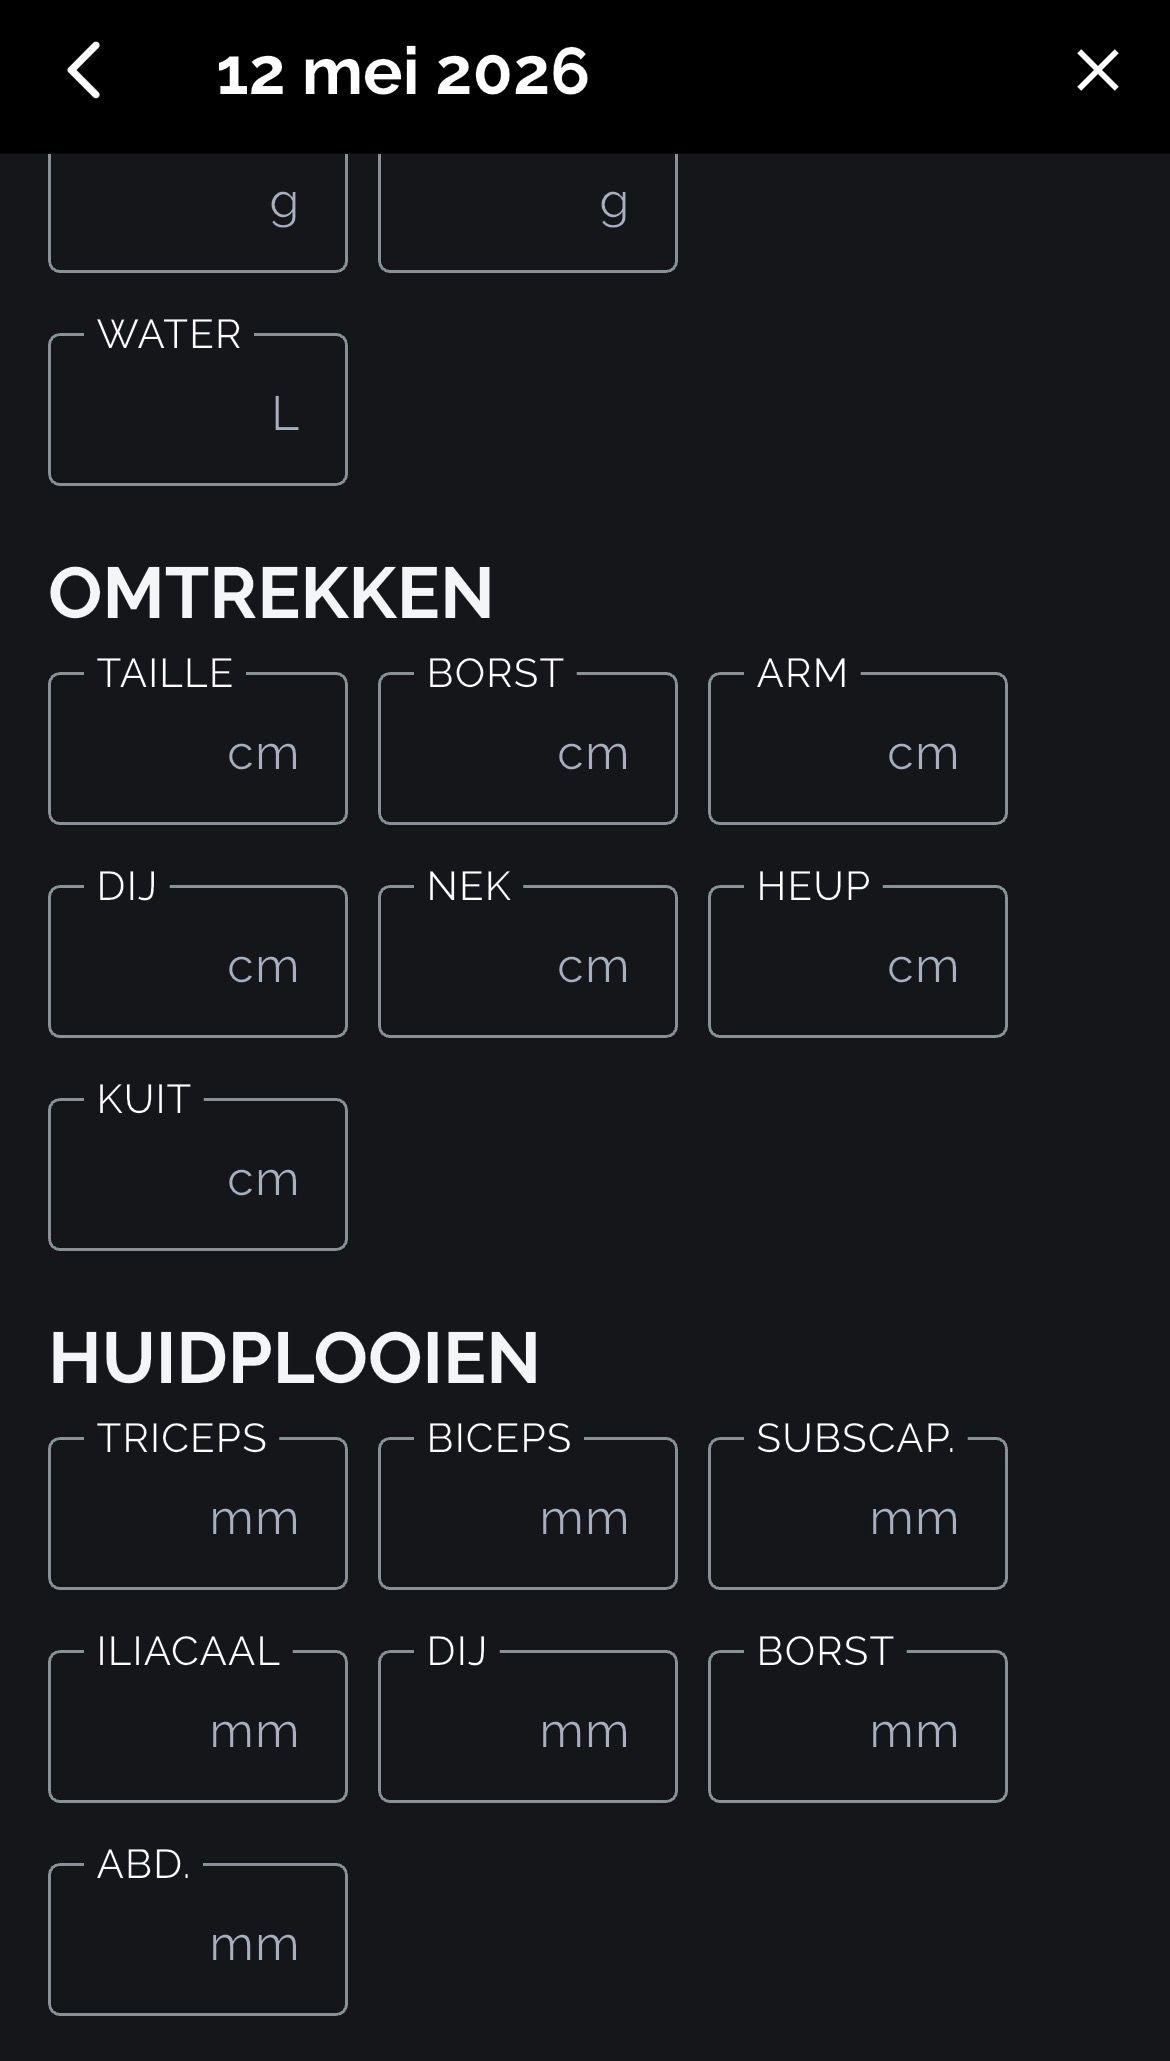
Task: Tap the Borst skinfold mm field
Action: click(858, 1727)
